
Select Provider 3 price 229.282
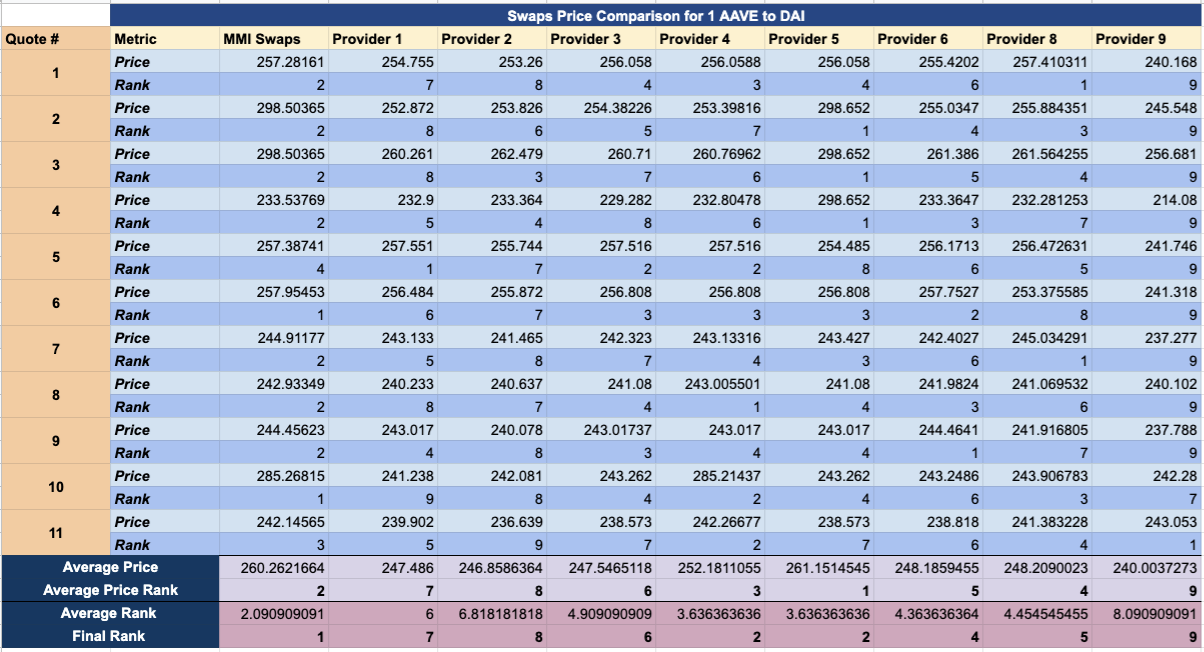tap(601, 200)
